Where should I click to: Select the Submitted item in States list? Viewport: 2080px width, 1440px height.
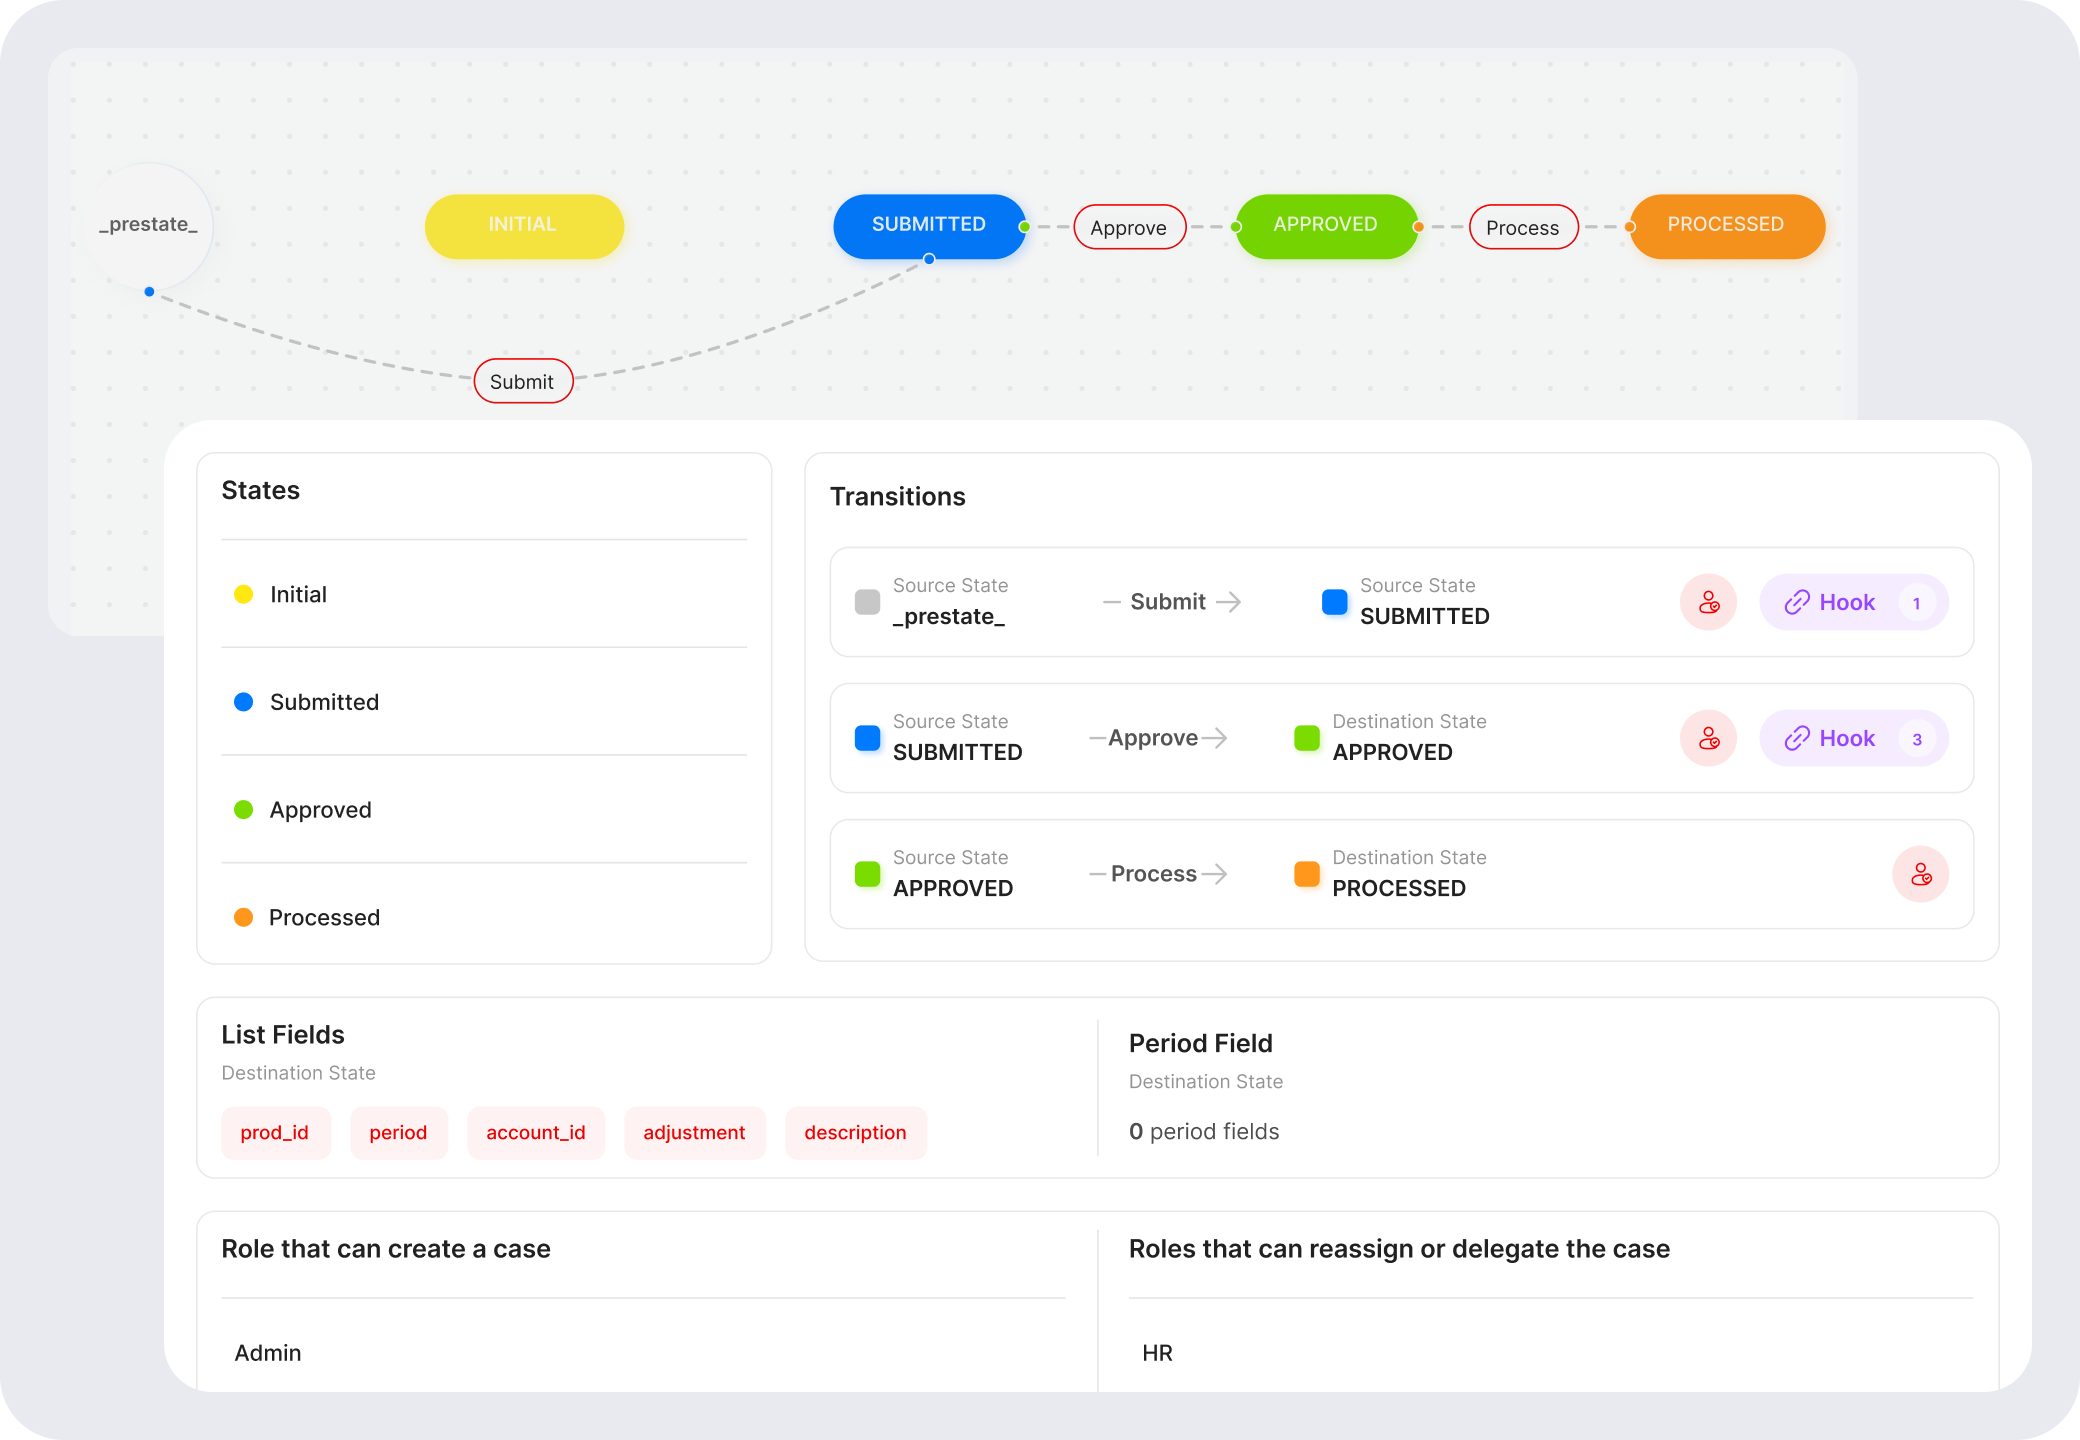click(x=324, y=702)
